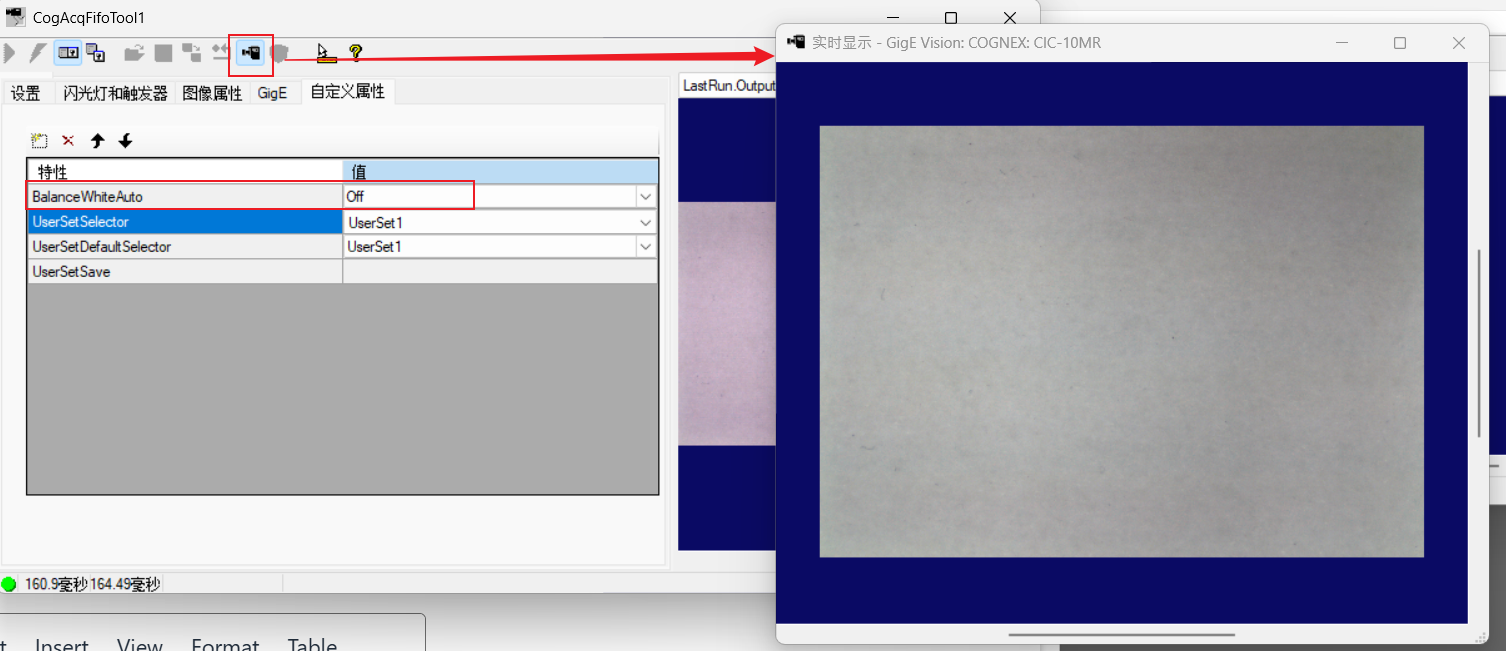The image size is (1506, 651).
Task: Select the BalanceWhiteAuto property row
Action: click(x=185, y=197)
